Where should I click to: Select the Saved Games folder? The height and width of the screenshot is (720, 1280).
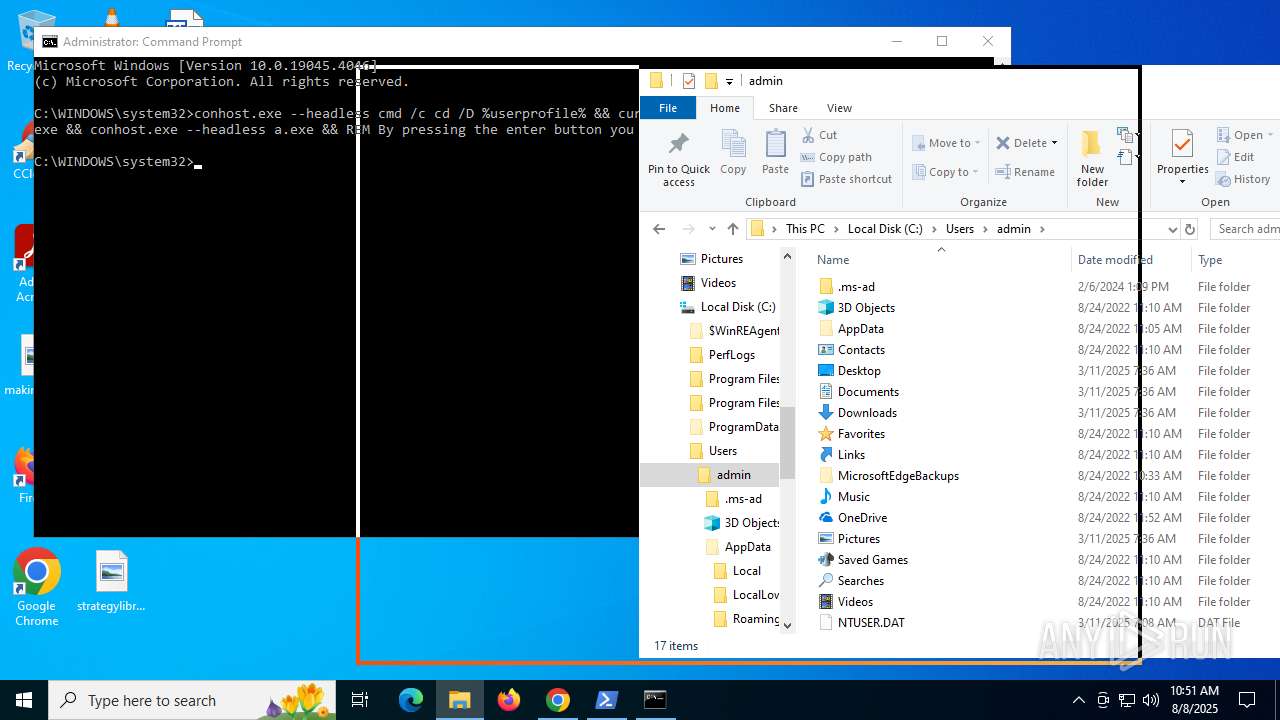click(873, 560)
